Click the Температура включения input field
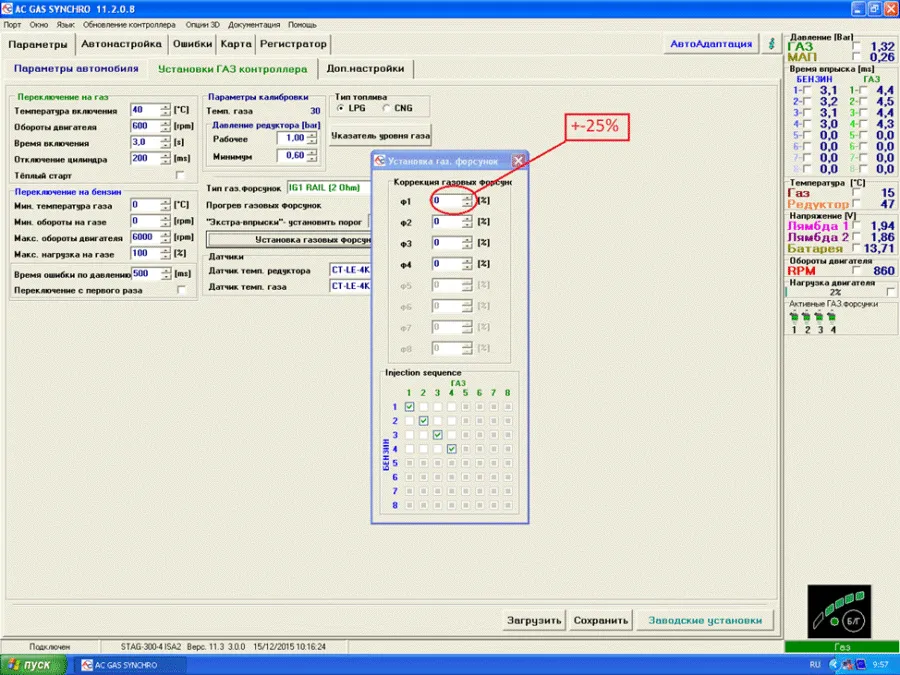Viewport: 900px width, 675px height. [145, 110]
